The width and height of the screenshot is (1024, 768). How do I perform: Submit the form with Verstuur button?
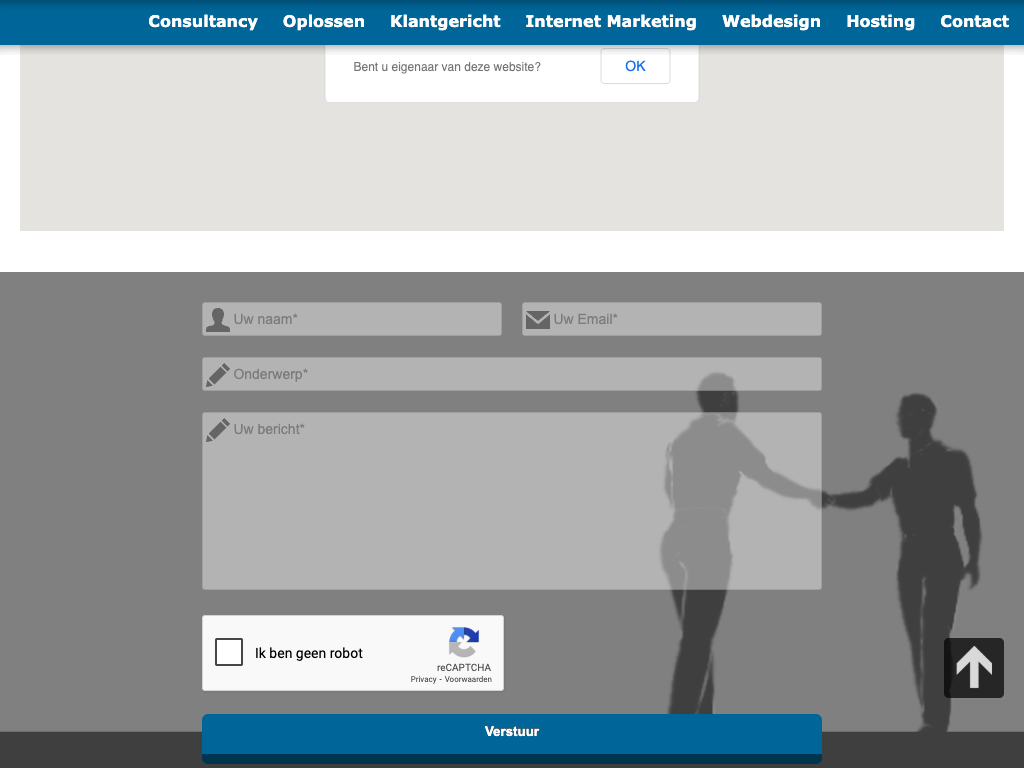pyautogui.click(x=512, y=732)
